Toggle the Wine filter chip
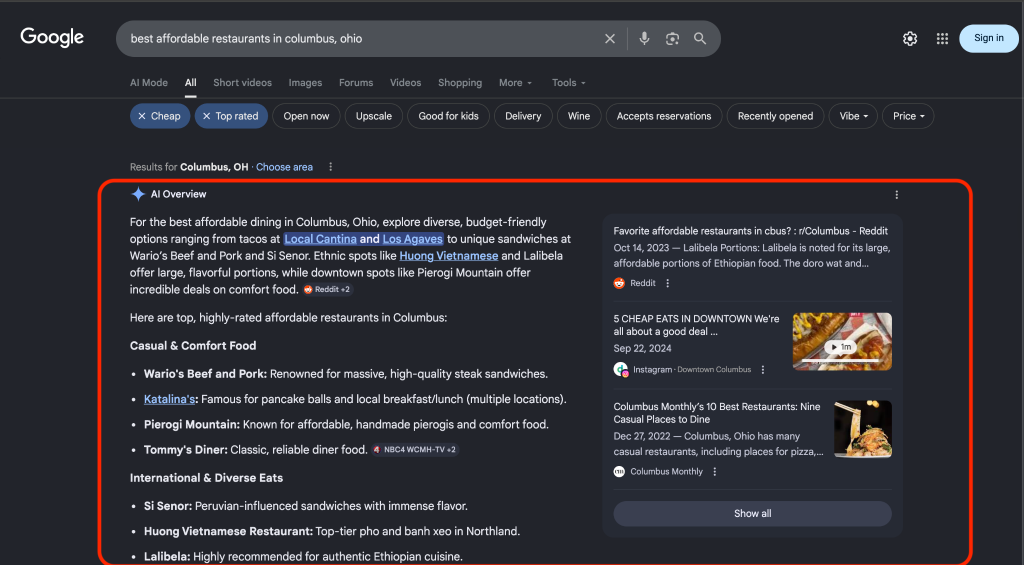The width and height of the screenshot is (1024, 565). pos(579,116)
